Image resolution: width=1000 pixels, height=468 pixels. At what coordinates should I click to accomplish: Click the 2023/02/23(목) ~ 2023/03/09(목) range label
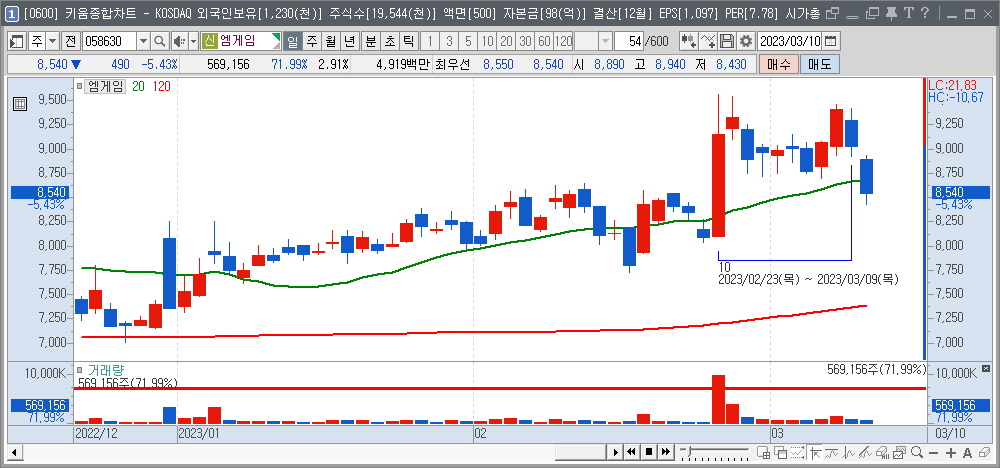click(808, 279)
